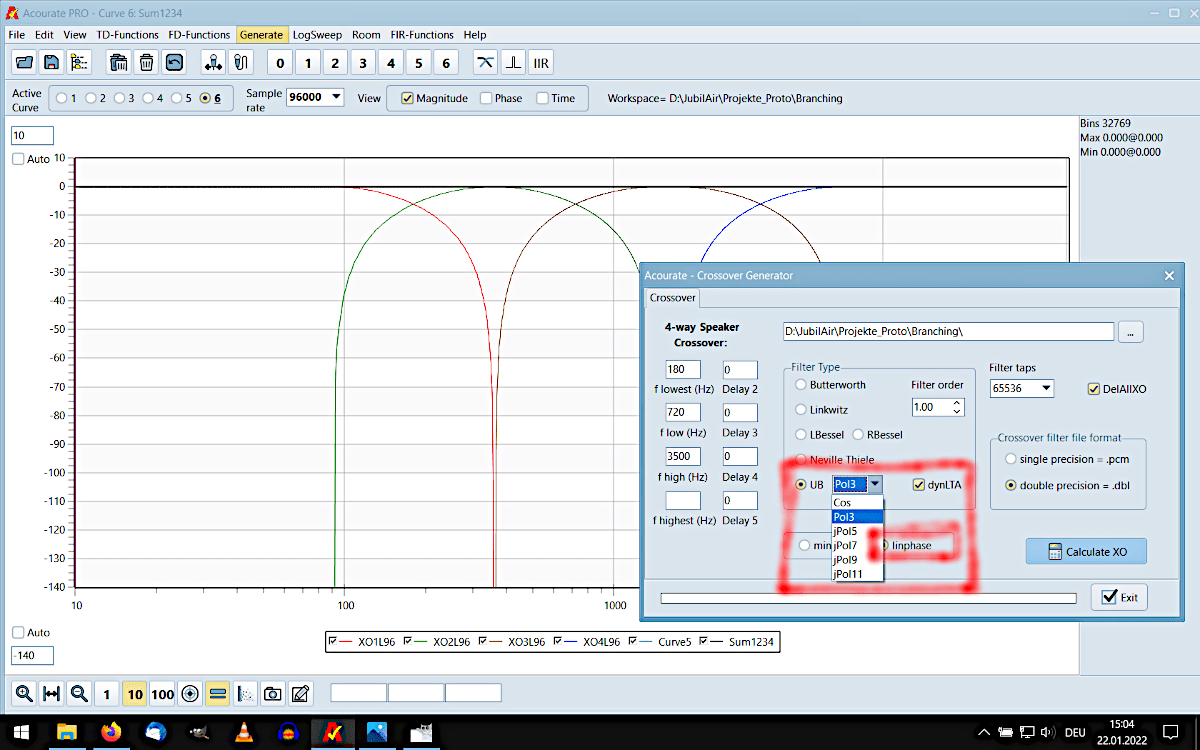Select the Linkwitz filter type

(801, 409)
